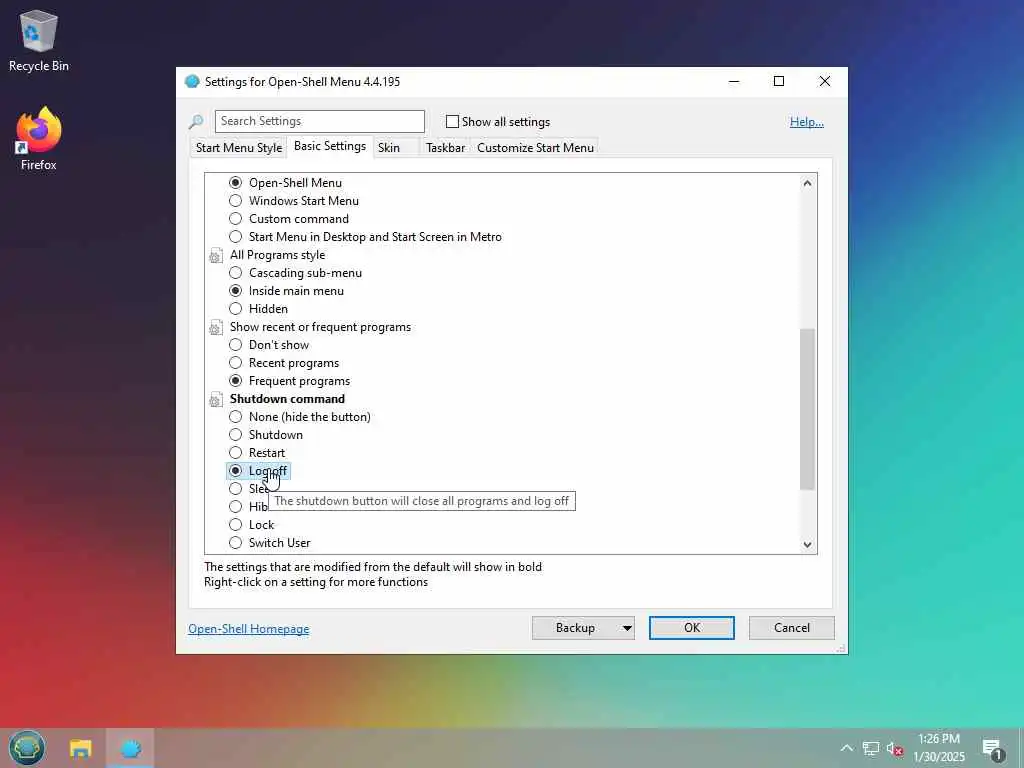Click the scrollbar down arrow
Screen dimensions: 1024x768
(x=807, y=545)
